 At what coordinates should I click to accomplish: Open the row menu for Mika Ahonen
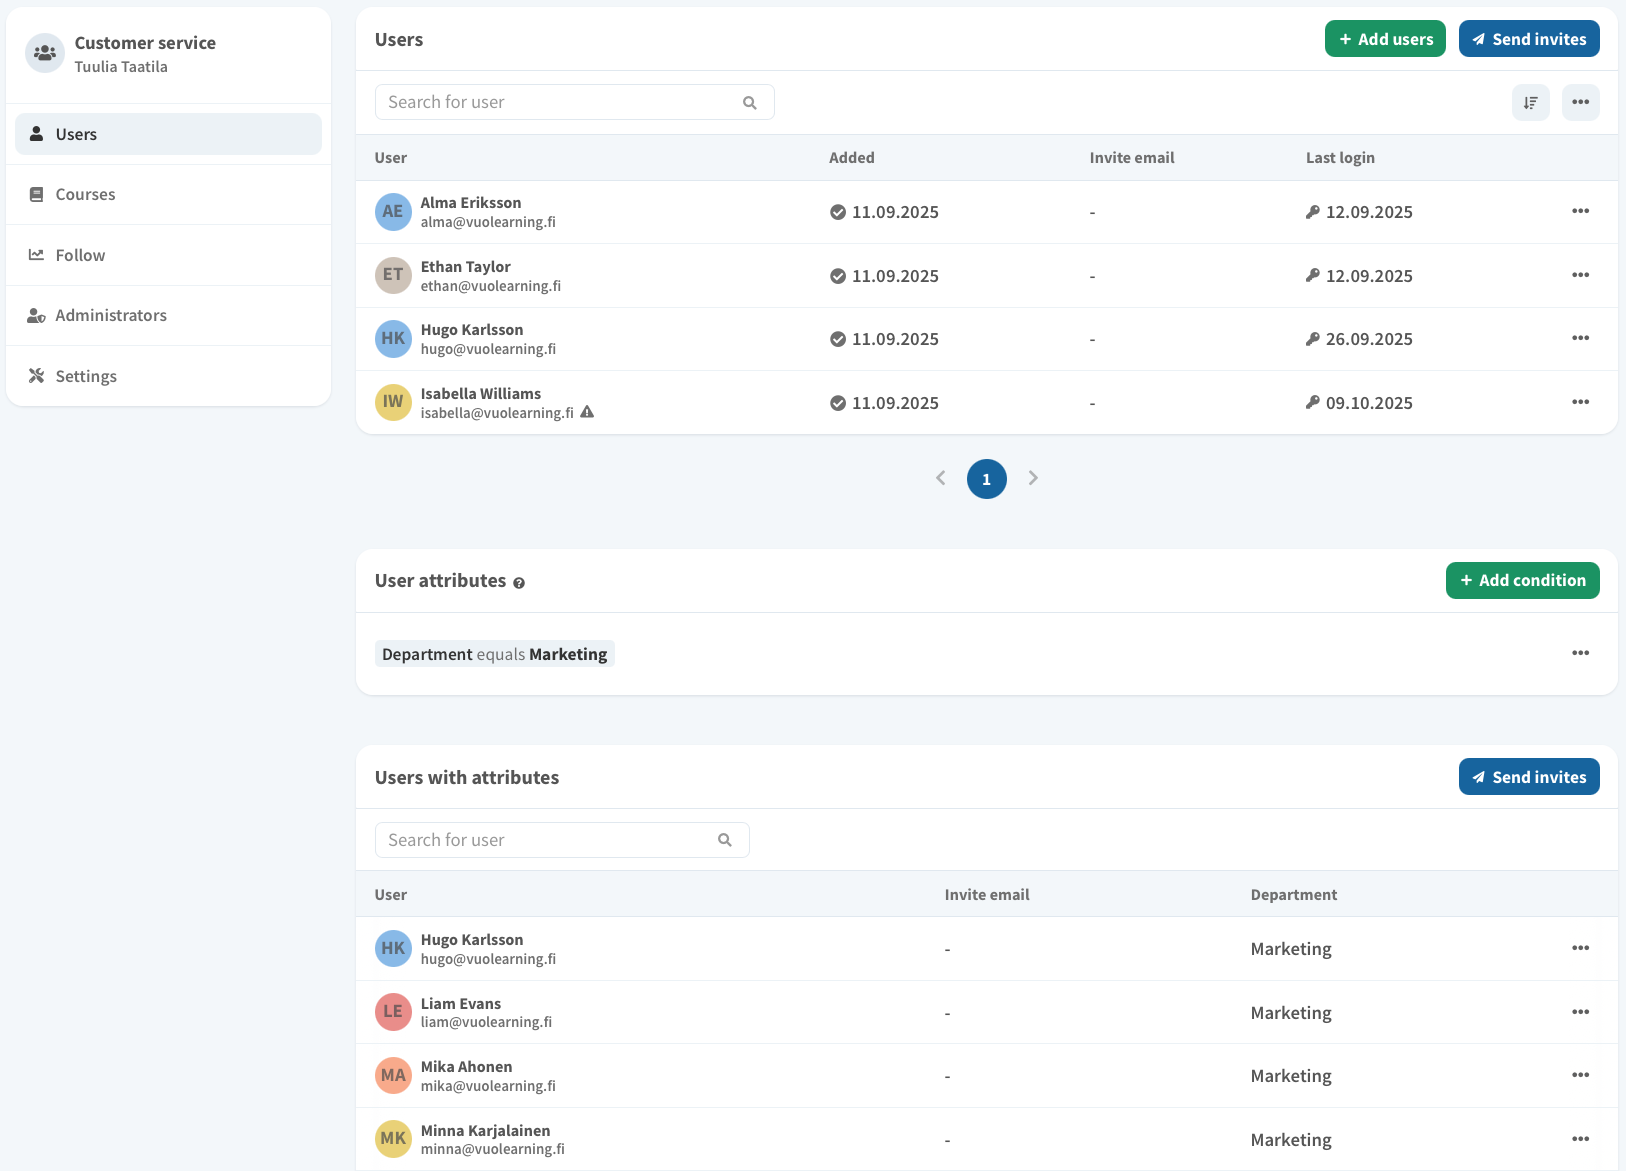pyautogui.click(x=1580, y=1075)
